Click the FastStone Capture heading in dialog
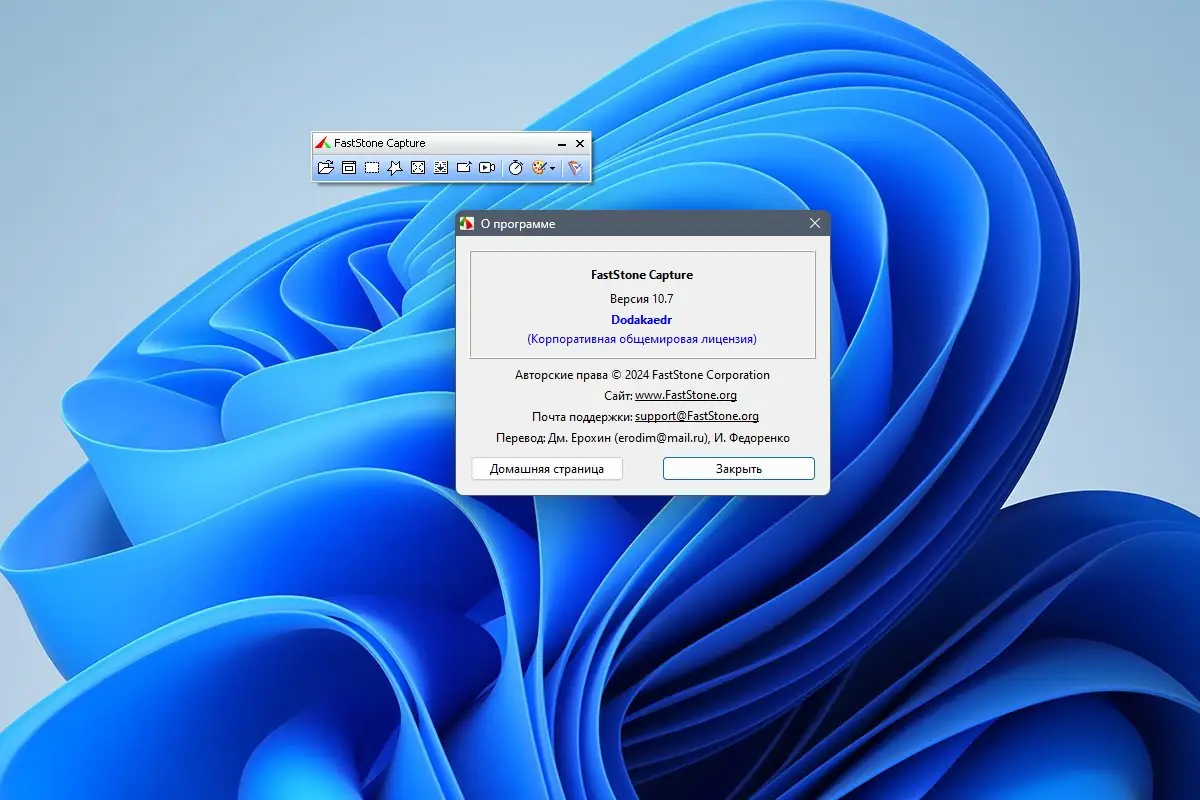Screen dimensions: 1200x800 click(x=642, y=275)
